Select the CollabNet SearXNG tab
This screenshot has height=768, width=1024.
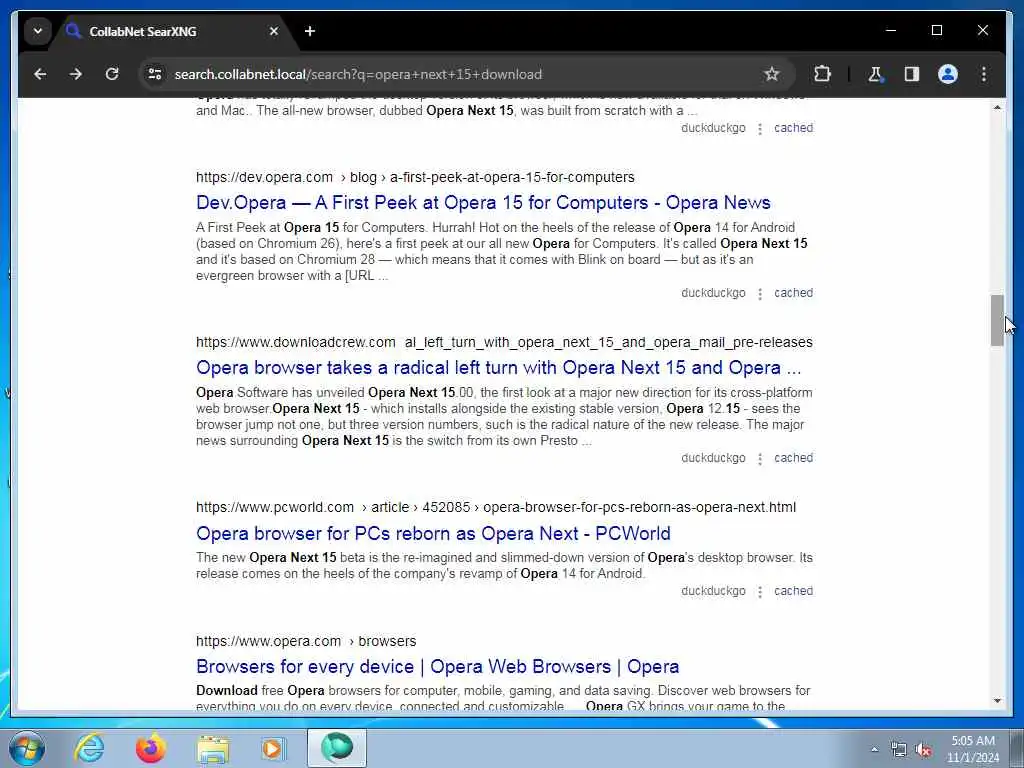(x=173, y=31)
